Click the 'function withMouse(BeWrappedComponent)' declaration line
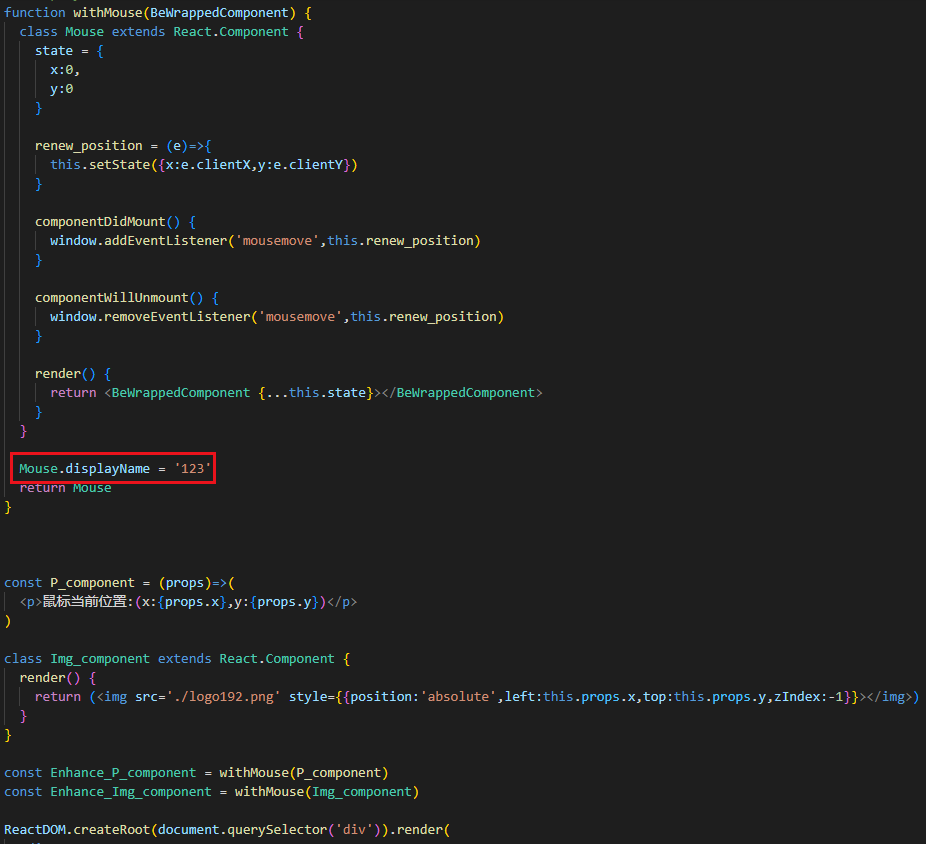Screen dimensions: 926x844 tap(158, 12)
